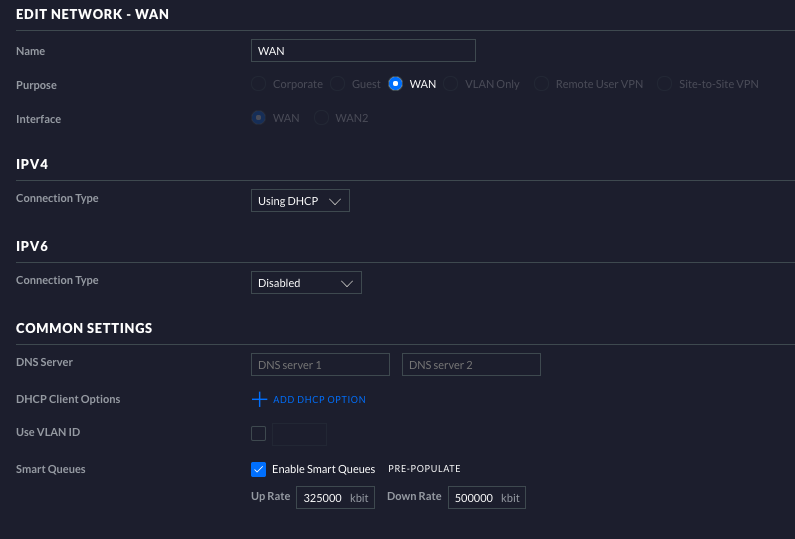Choose the Remote User VPN option

point(540,84)
